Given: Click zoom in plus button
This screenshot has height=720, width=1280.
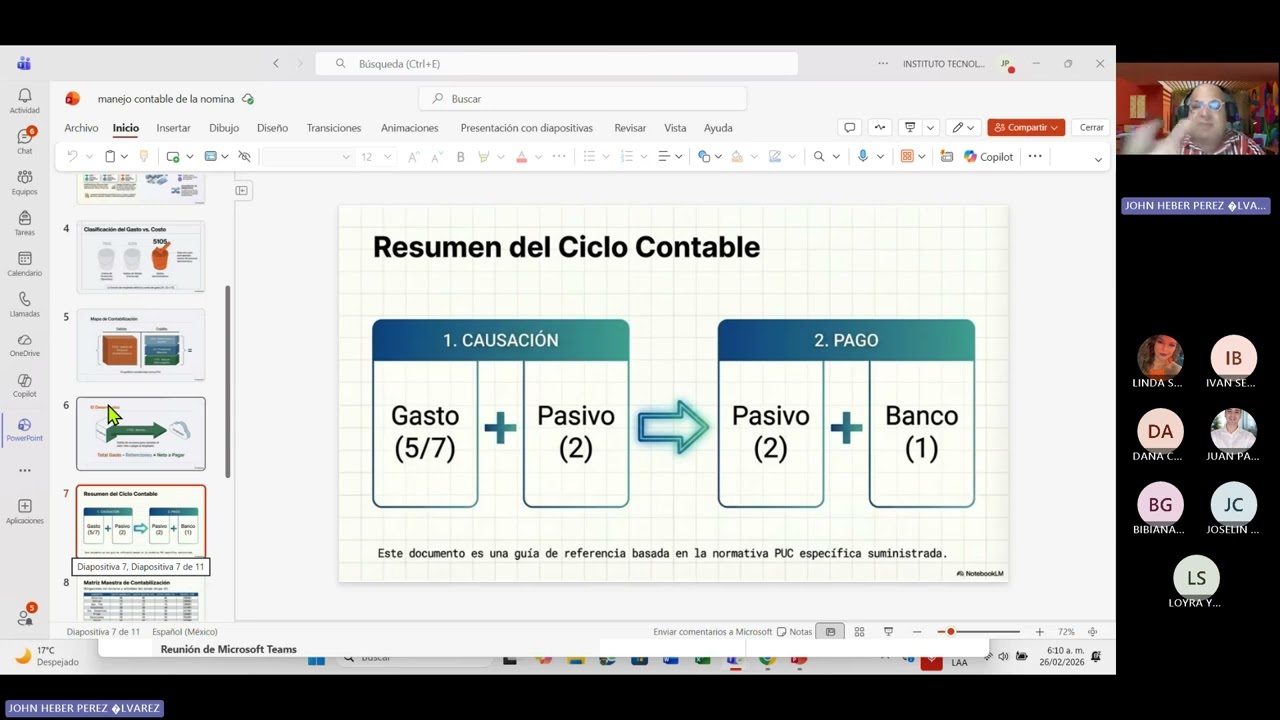Looking at the screenshot, I should pos(1039,632).
